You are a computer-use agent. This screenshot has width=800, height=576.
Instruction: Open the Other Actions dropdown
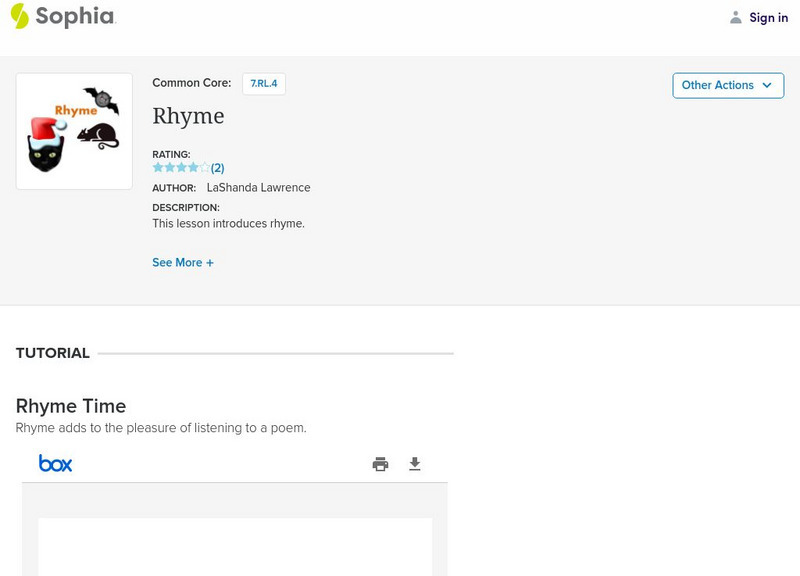tap(727, 85)
